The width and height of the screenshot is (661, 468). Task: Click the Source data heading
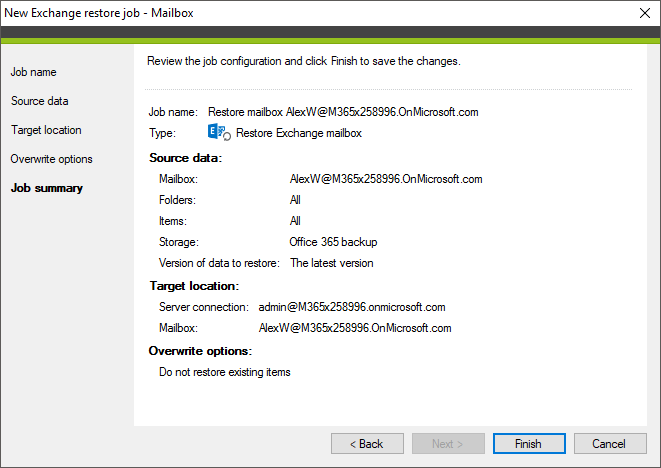click(185, 158)
